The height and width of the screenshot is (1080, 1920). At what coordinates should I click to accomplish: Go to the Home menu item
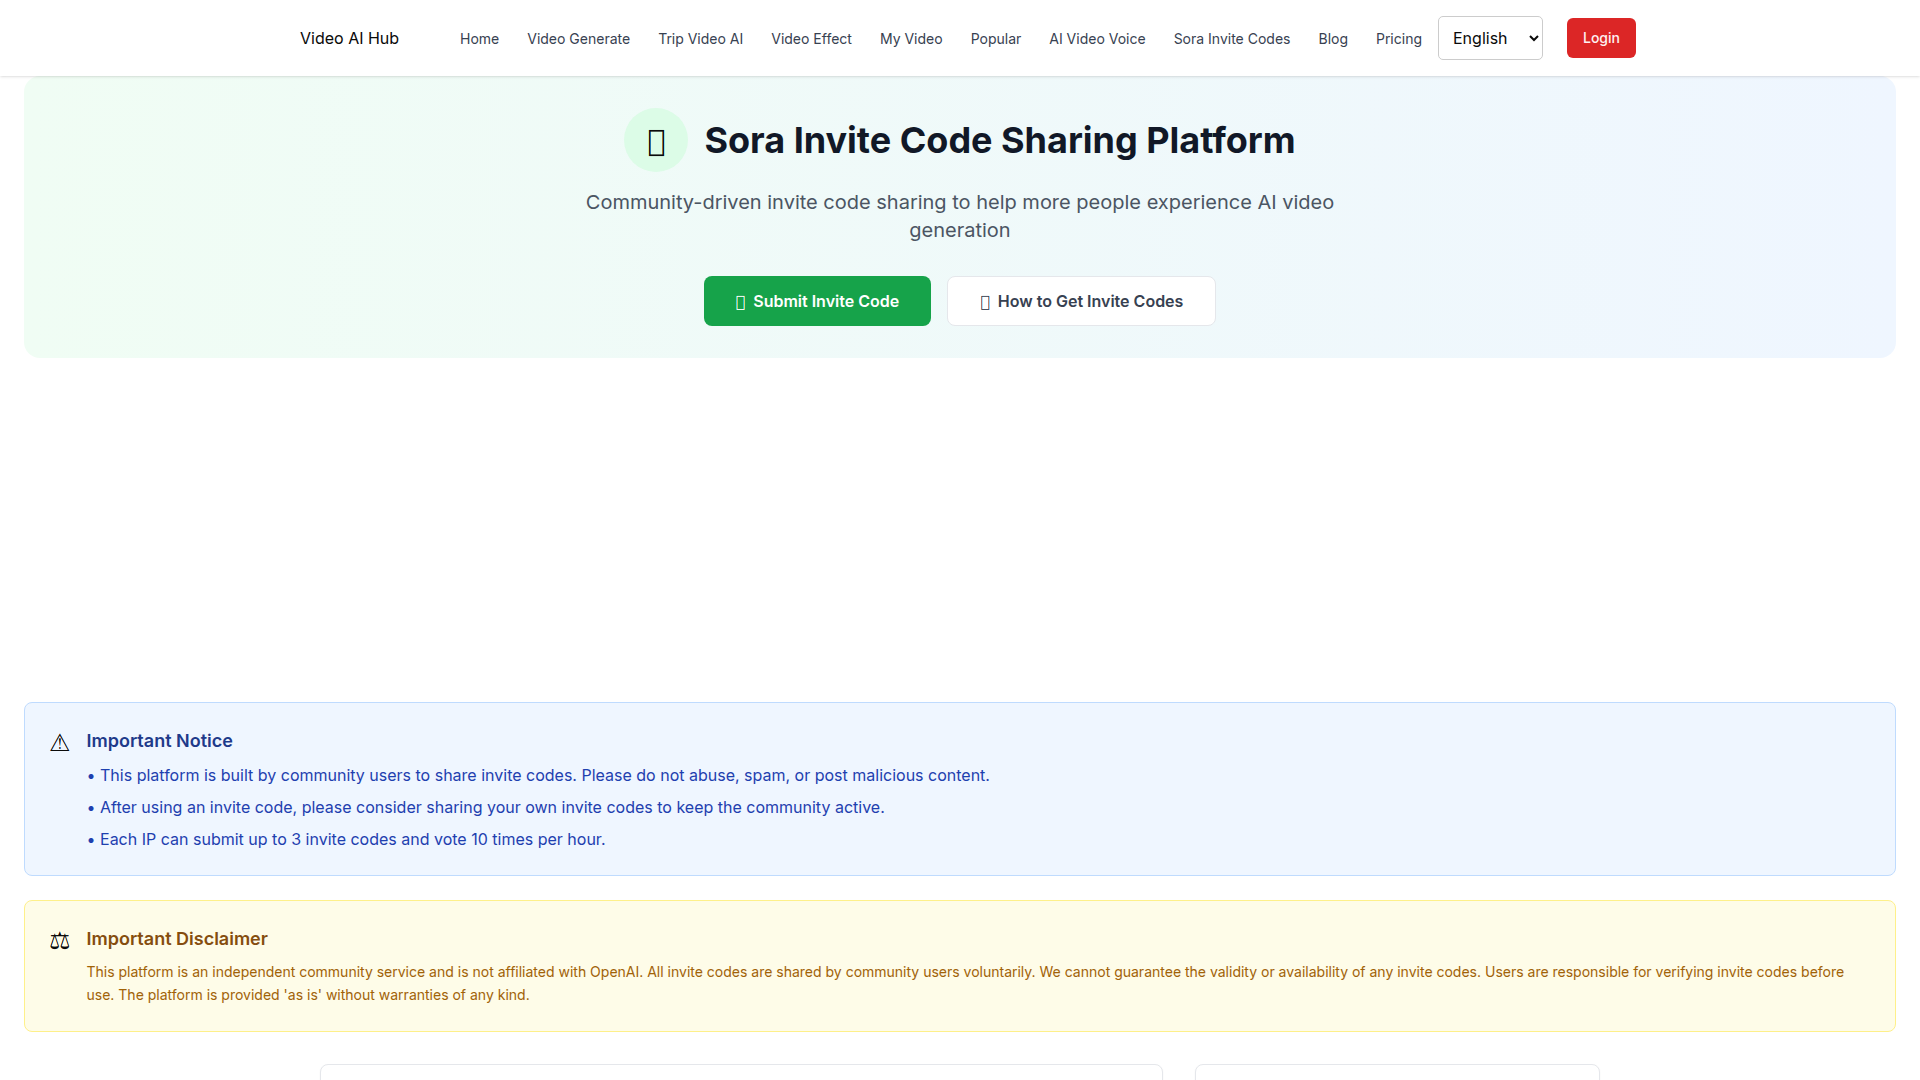(x=479, y=39)
